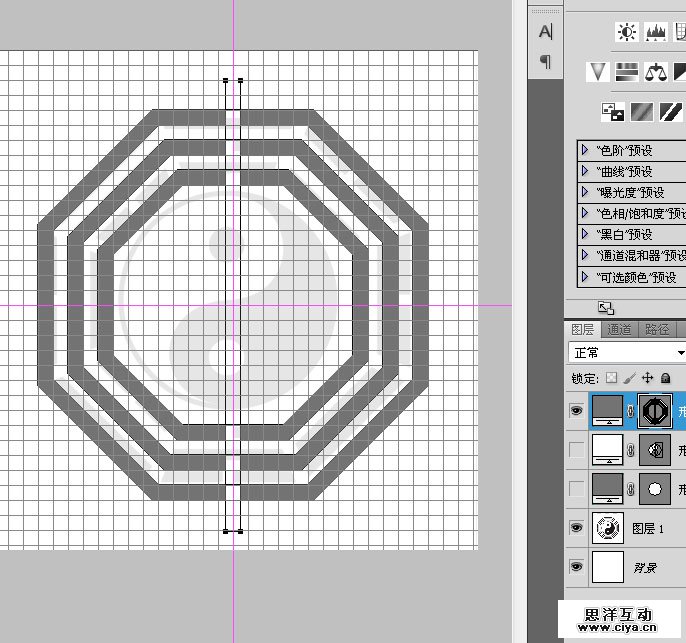Add an Invert adjustment layer
This screenshot has width=686, height=643.
tap(612, 112)
